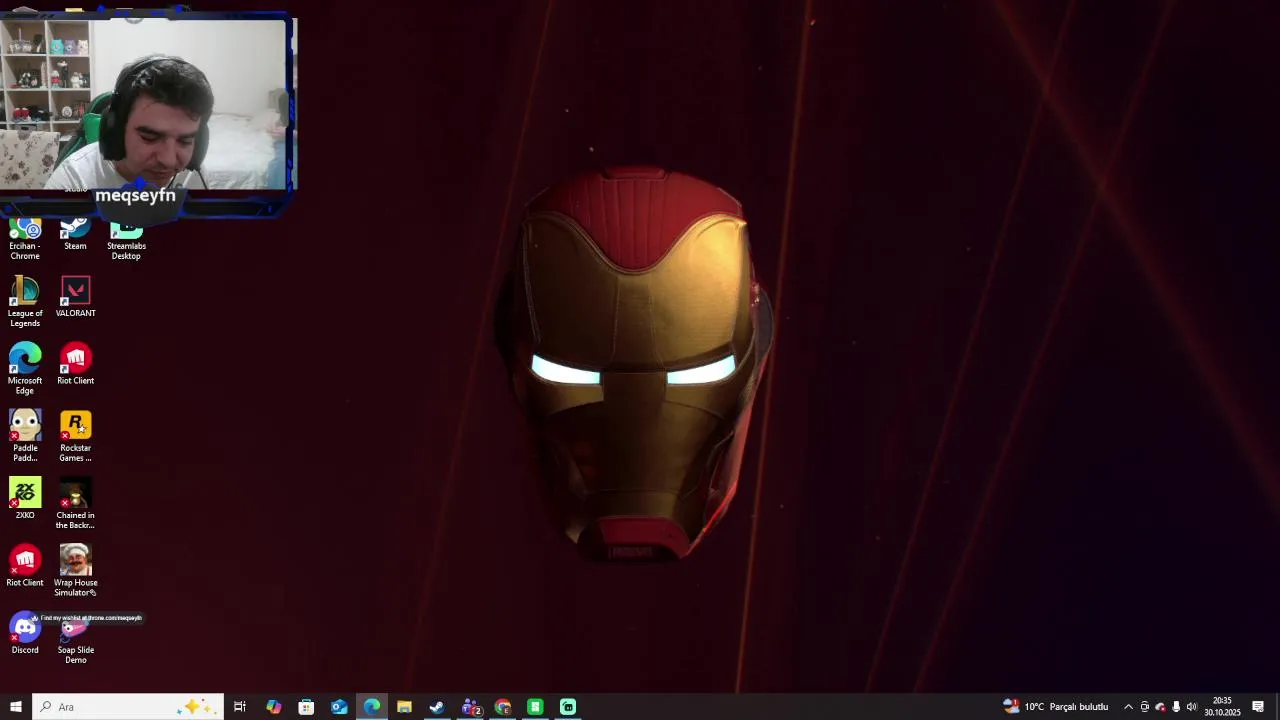The image size is (1280, 720).
Task: Select the VALORANT desktop icon
Action: 75,297
